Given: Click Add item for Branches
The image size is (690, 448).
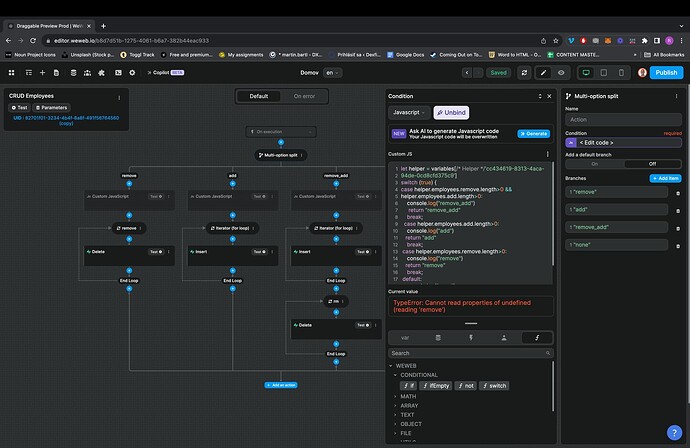Looking at the screenshot, I should coord(665,178).
